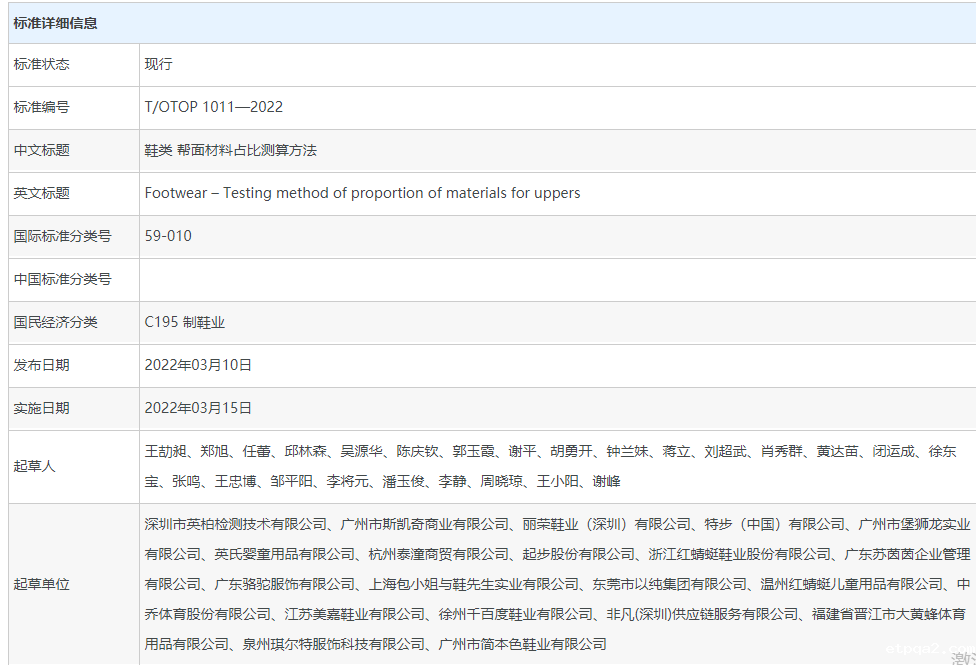Click the 中国标准分类号 row label
976x665 pixels.
(x=62, y=279)
